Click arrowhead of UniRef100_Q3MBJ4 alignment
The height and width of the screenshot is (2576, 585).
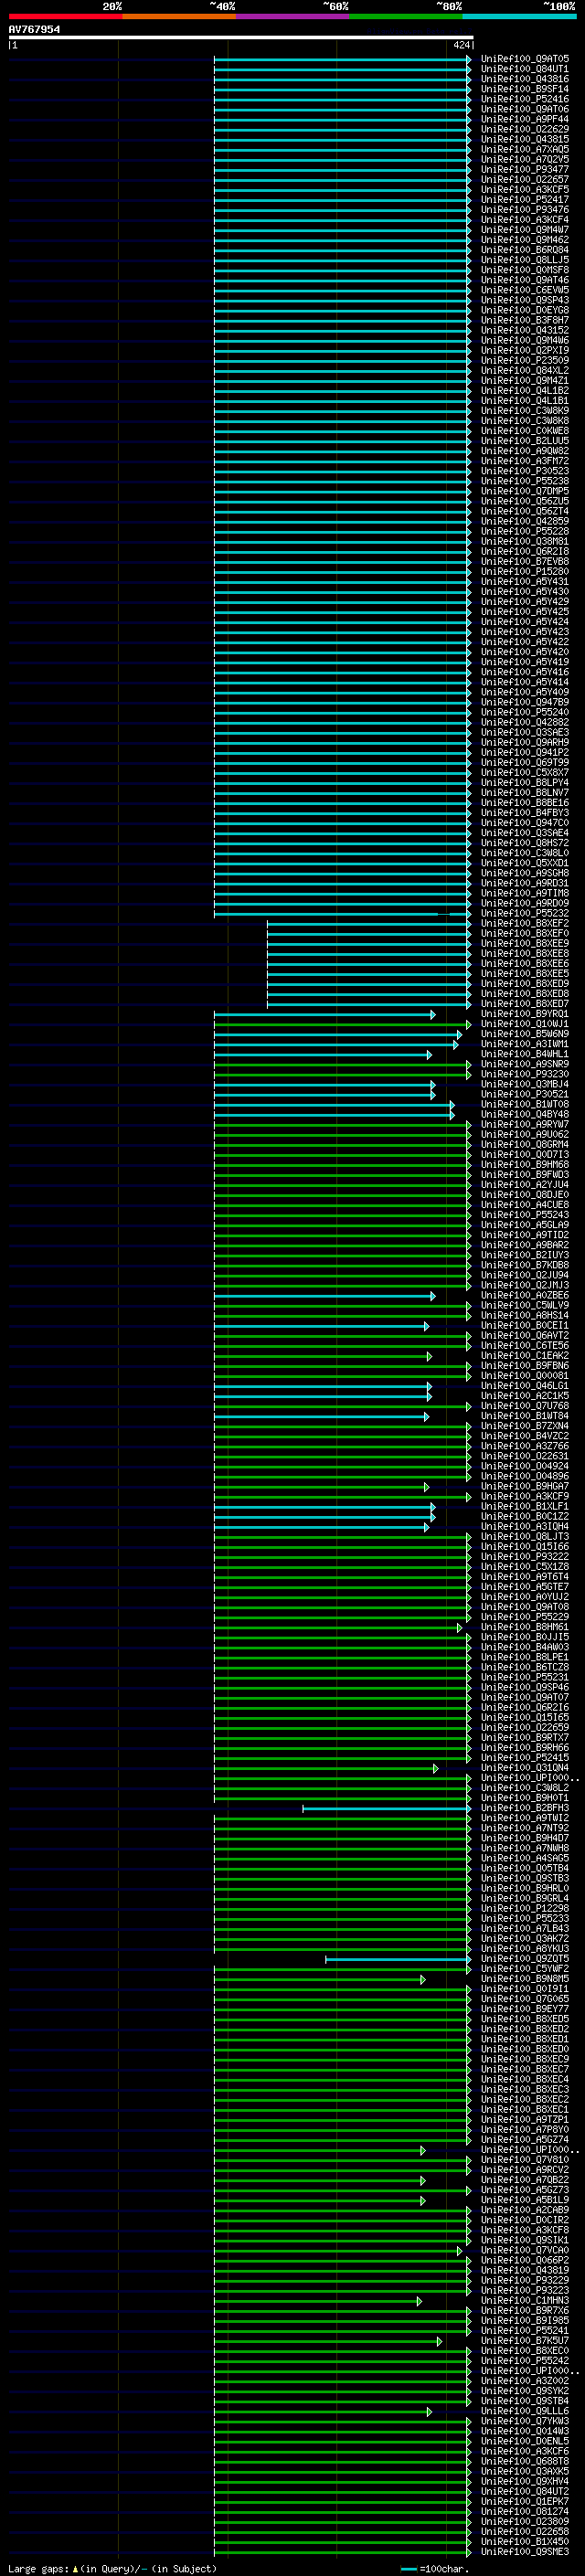433,1085
